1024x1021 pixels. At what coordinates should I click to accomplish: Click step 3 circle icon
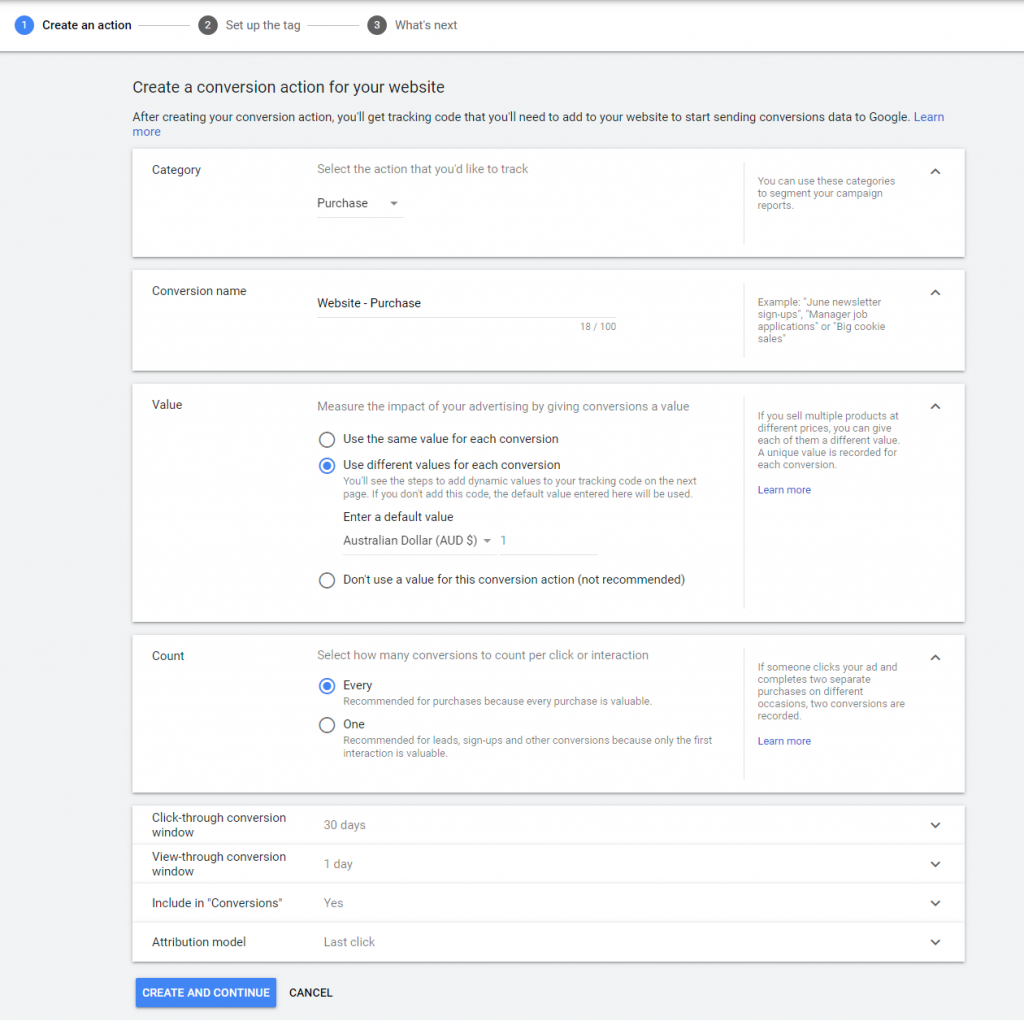pyautogui.click(x=377, y=25)
